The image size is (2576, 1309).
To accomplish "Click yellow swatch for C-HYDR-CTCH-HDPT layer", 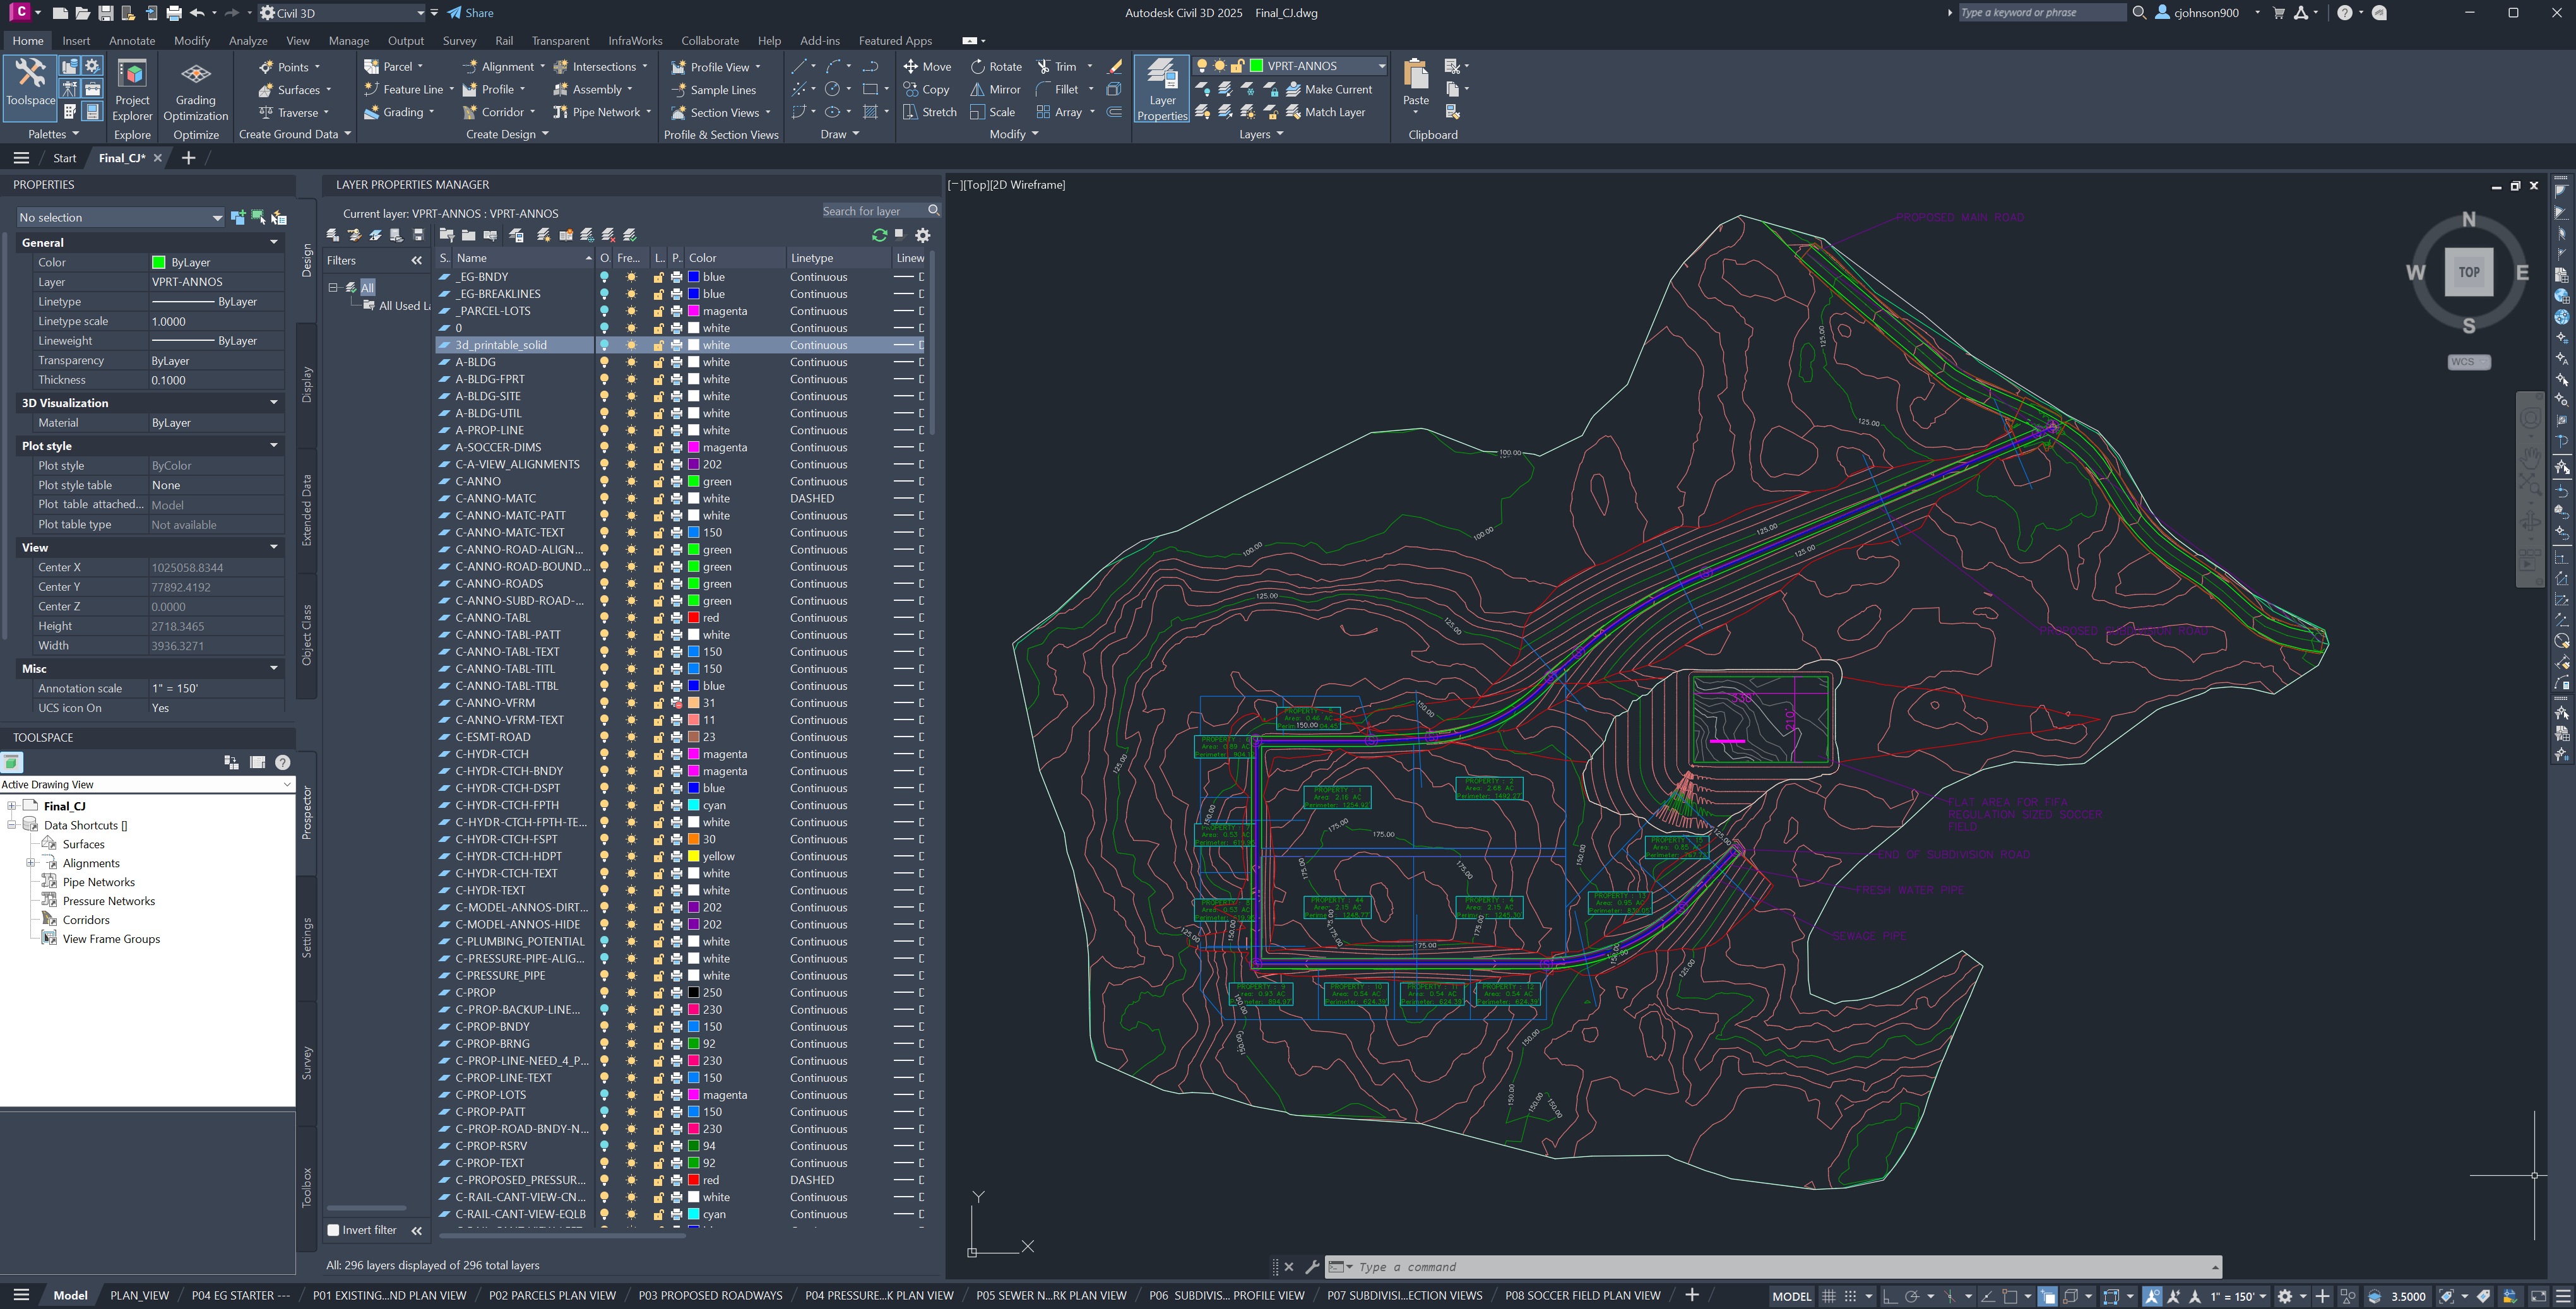I will pos(694,856).
